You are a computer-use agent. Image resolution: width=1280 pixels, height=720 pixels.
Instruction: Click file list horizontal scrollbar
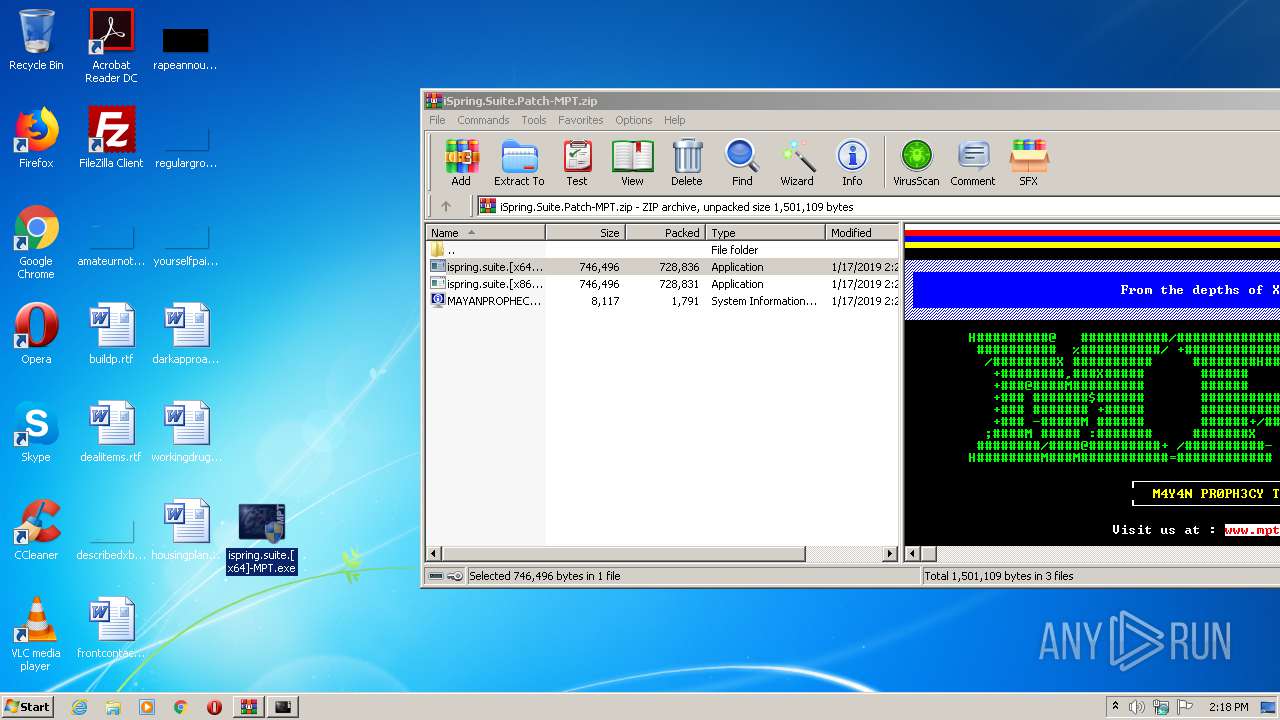coord(625,553)
